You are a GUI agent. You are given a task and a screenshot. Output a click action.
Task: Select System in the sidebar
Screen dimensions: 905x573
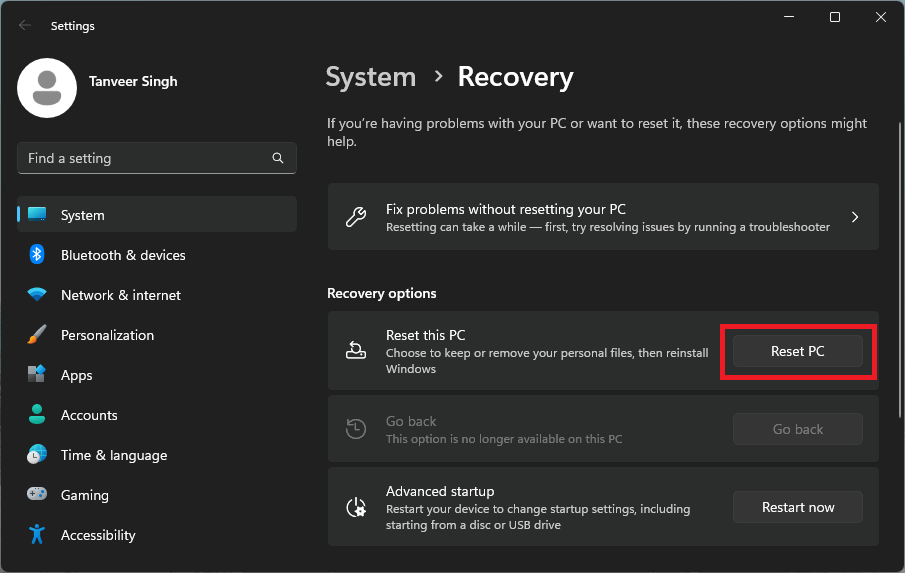click(x=157, y=214)
